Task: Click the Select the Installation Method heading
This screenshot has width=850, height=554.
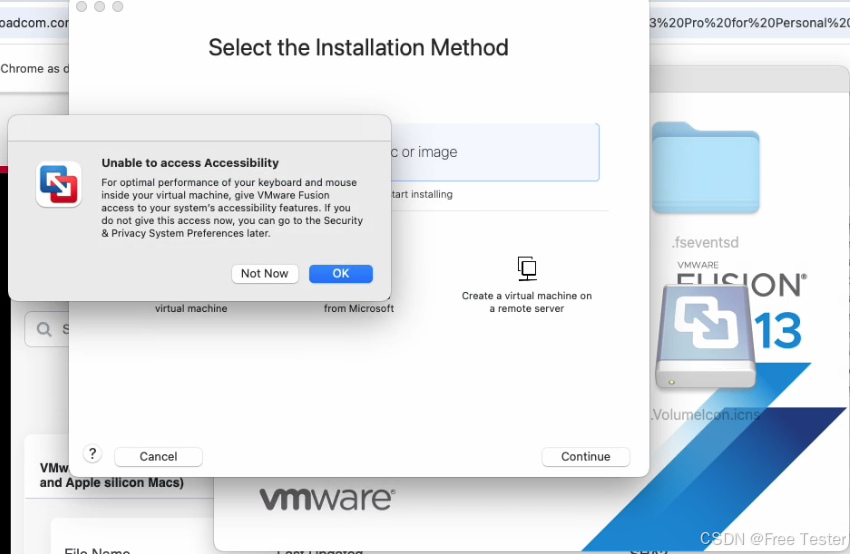Action: coord(358,48)
